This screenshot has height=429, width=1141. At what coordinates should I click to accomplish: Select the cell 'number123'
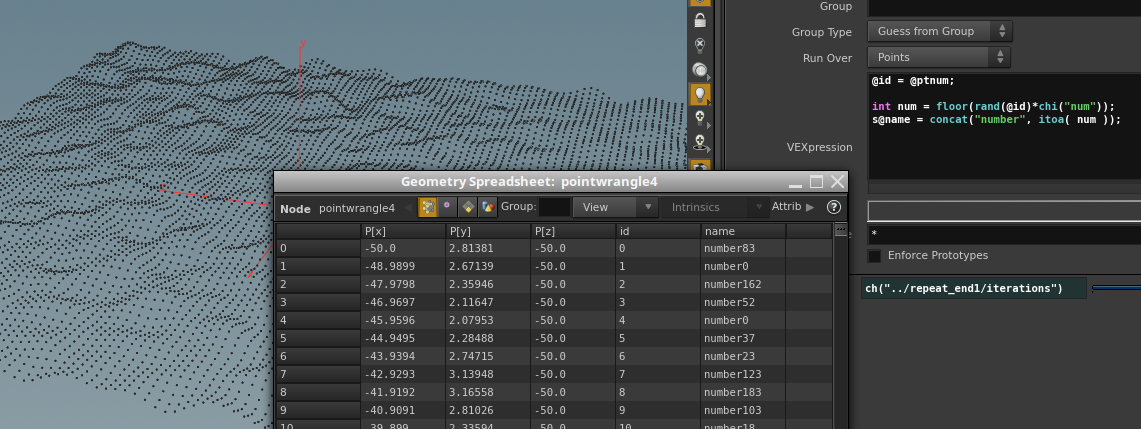[743, 374]
